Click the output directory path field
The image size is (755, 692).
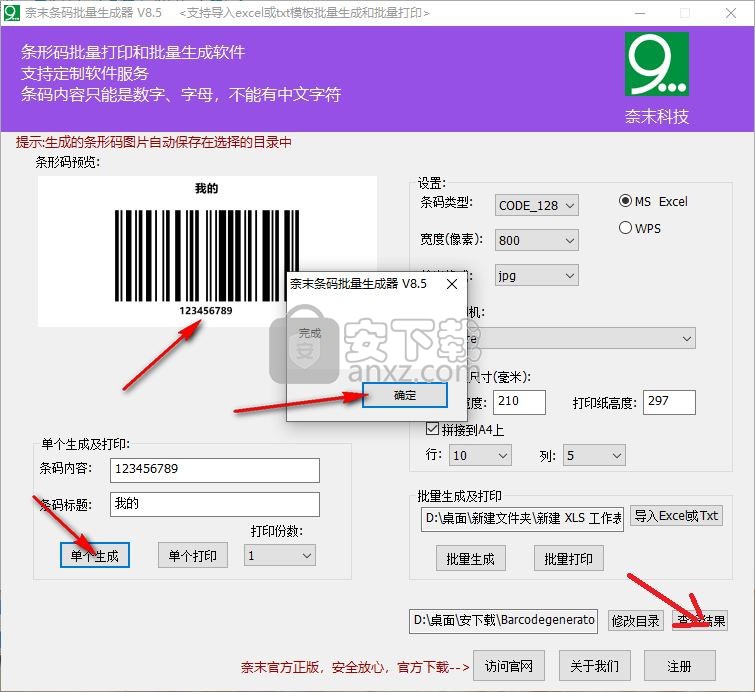point(504,621)
